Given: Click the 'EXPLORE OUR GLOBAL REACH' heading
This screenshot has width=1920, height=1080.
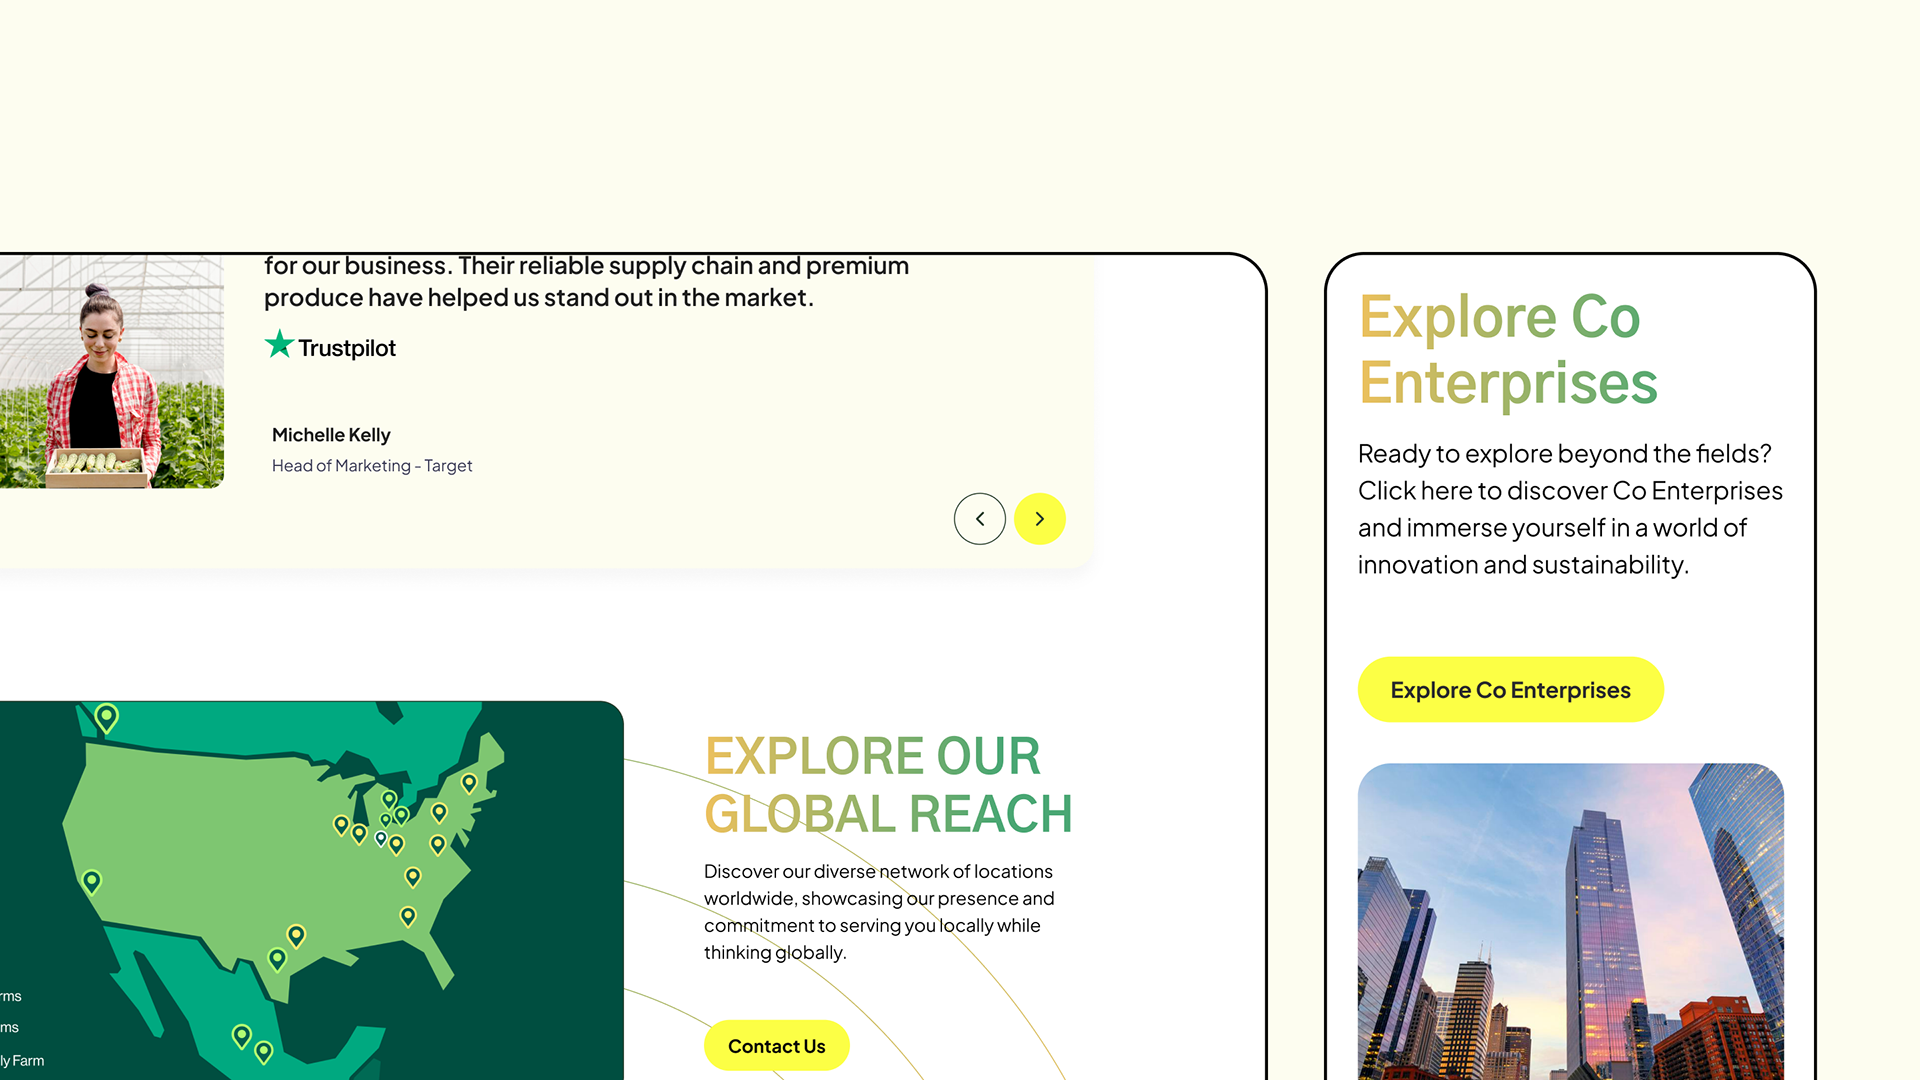Looking at the screenshot, I should tap(888, 785).
